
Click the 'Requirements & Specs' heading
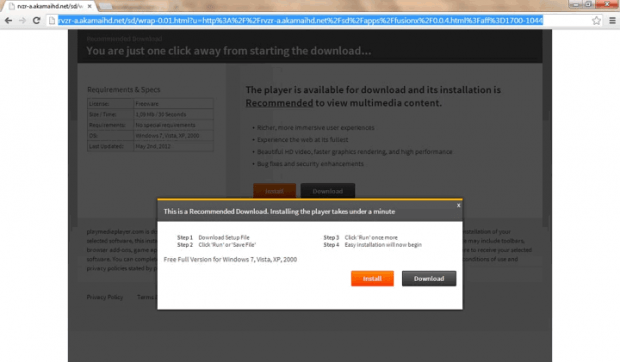[124, 90]
